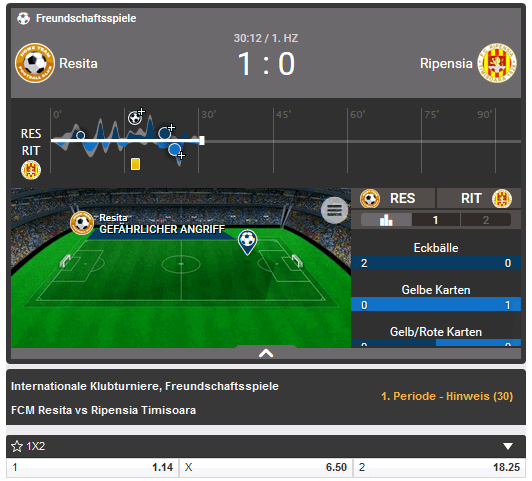Viewport: 532px width, 481px height.
Task: Select the RIT team header in stats
Action: click(x=478, y=198)
